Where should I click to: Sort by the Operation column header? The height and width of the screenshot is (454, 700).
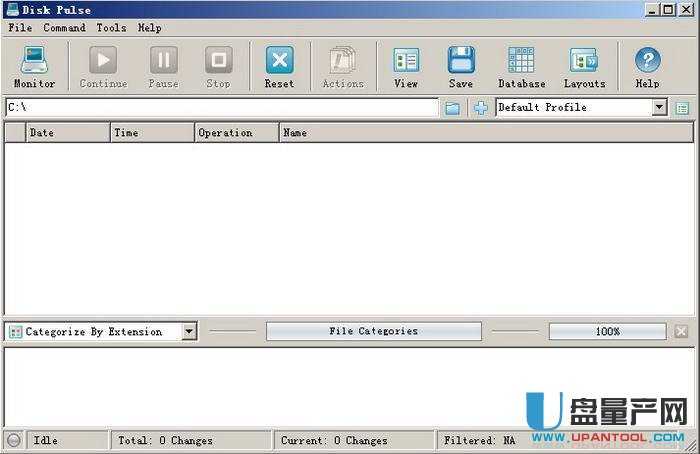[x=236, y=133]
